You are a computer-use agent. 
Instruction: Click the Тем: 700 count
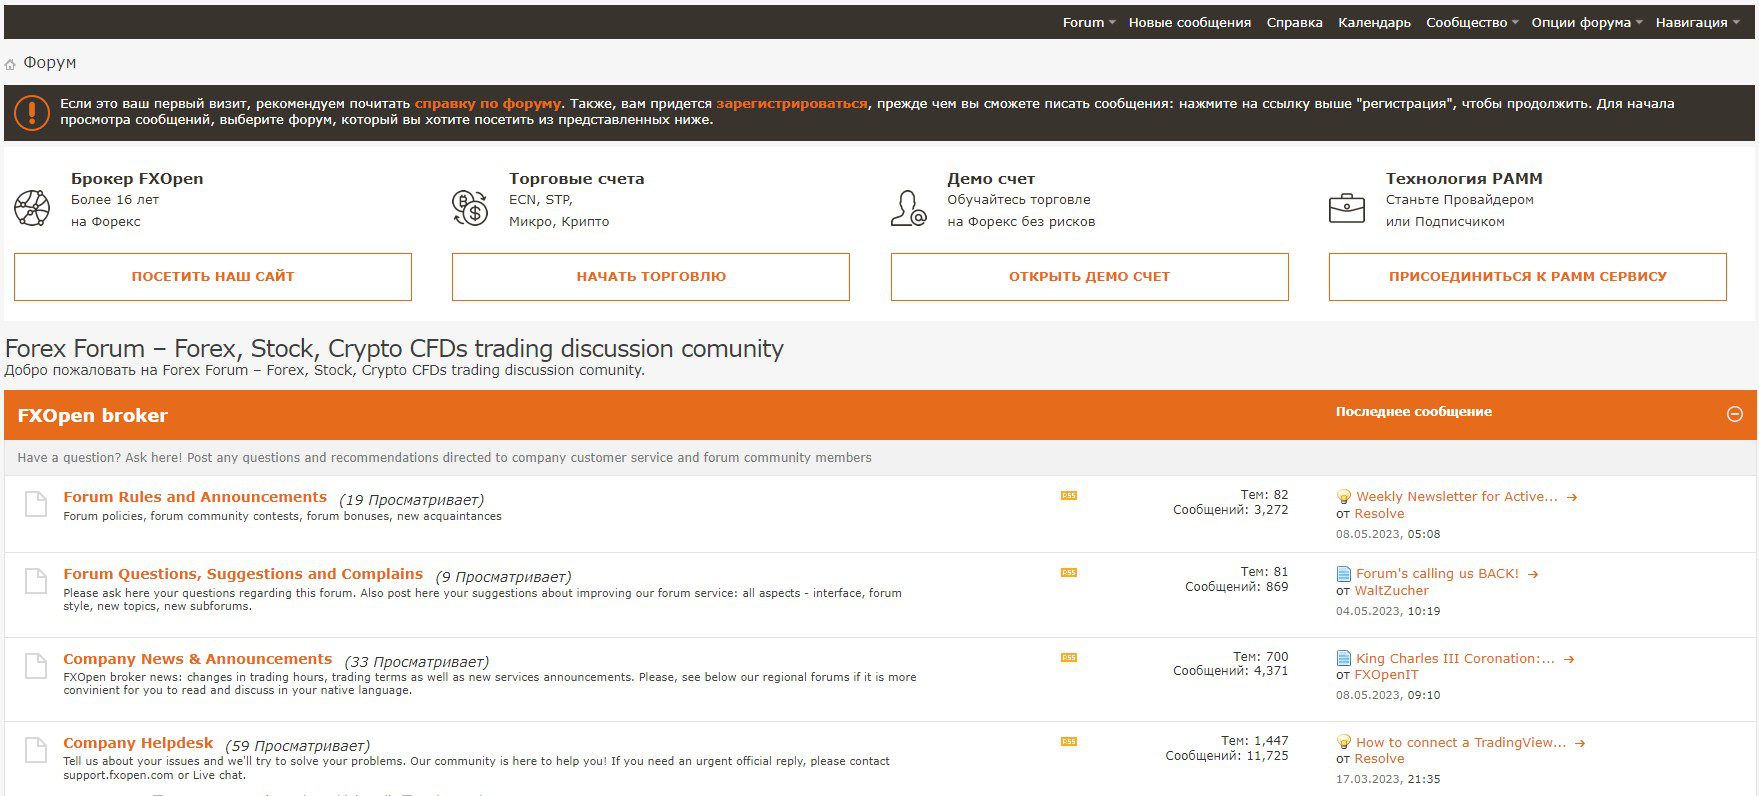[x=1261, y=657]
